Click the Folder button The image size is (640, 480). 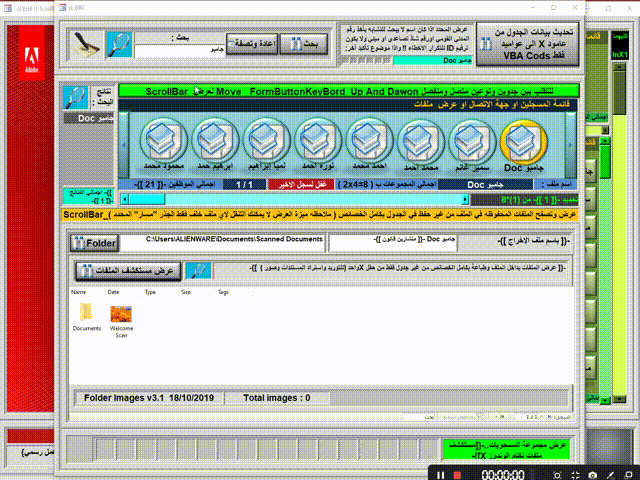[93, 242]
